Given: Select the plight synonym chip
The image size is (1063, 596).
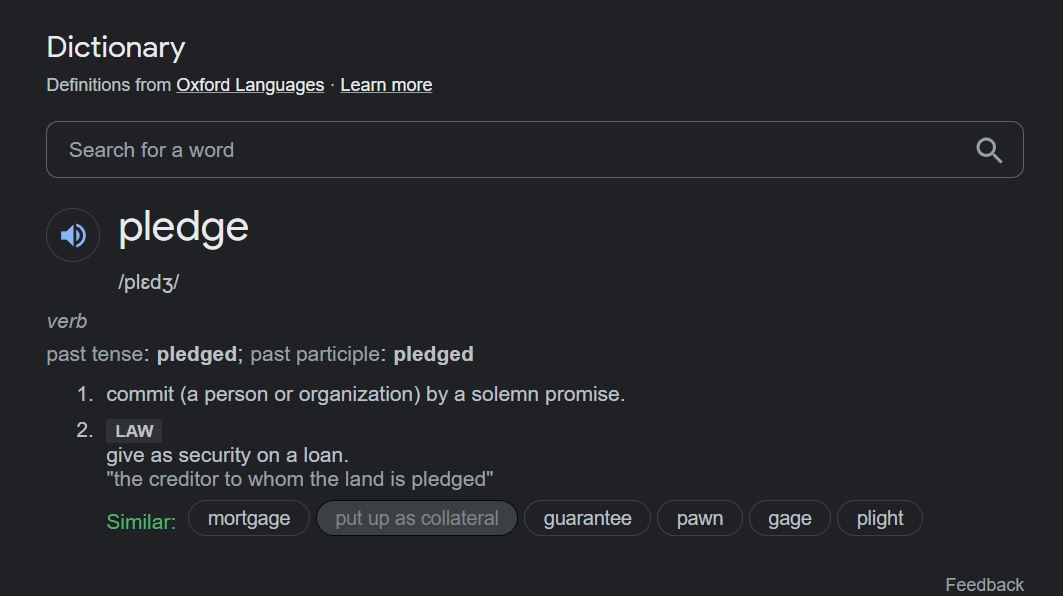Looking at the screenshot, I should click(x=879, y=518).
